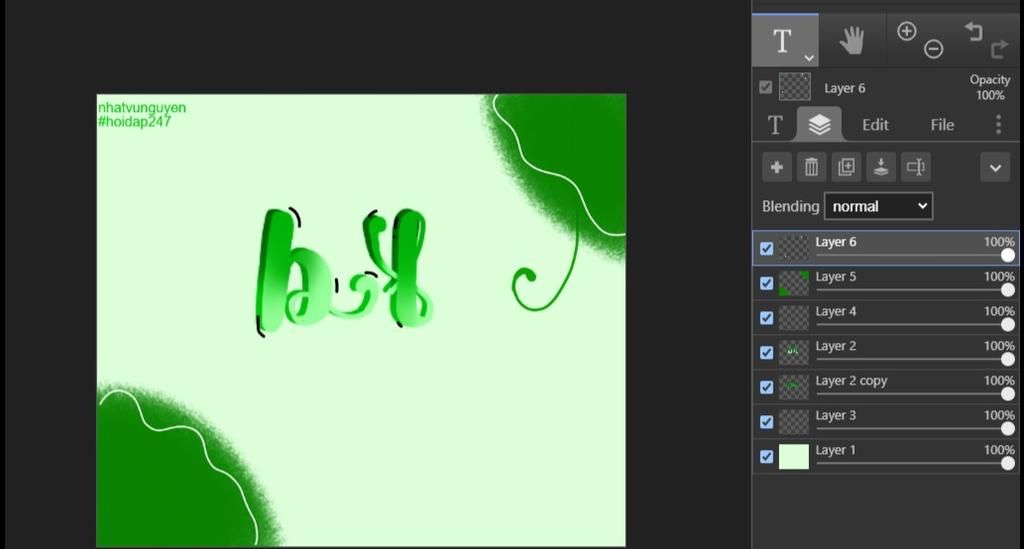Delete the selected layer

811,167
